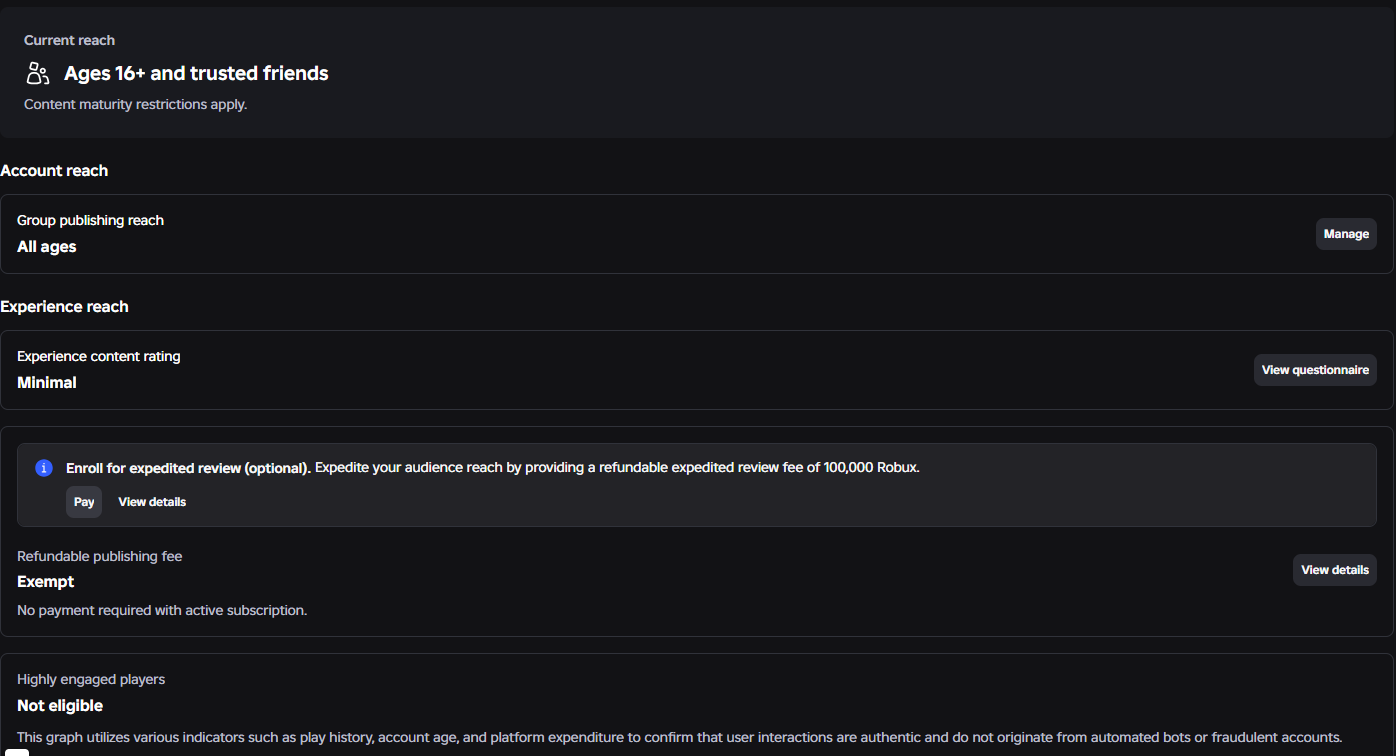Click the Current reach label
The image size is (1396, 756).
point(69,40)
